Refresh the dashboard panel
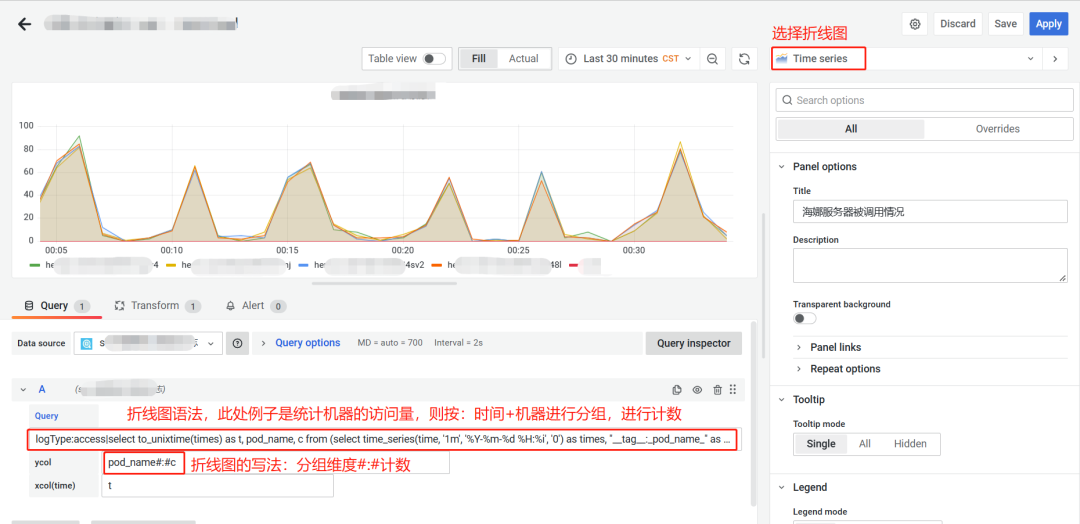Viewport: 1080px width, 524px height. pos(744,59)
